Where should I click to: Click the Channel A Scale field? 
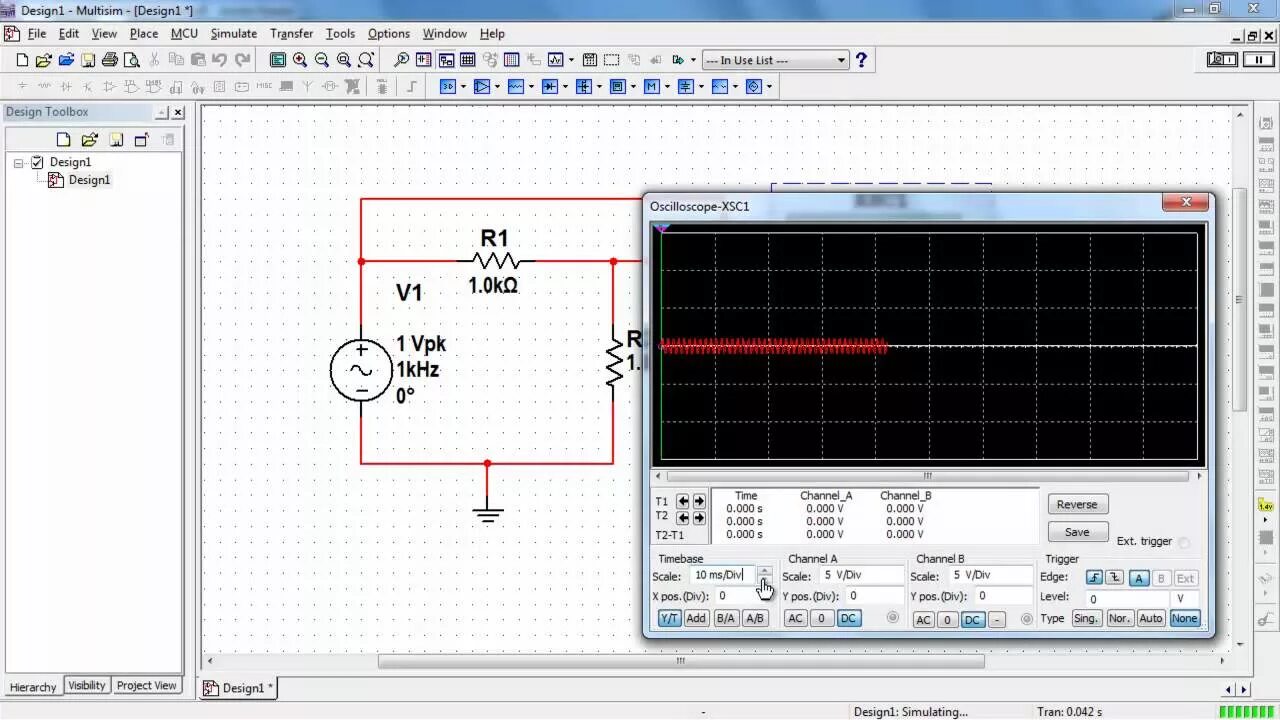[x=861, y=576]
